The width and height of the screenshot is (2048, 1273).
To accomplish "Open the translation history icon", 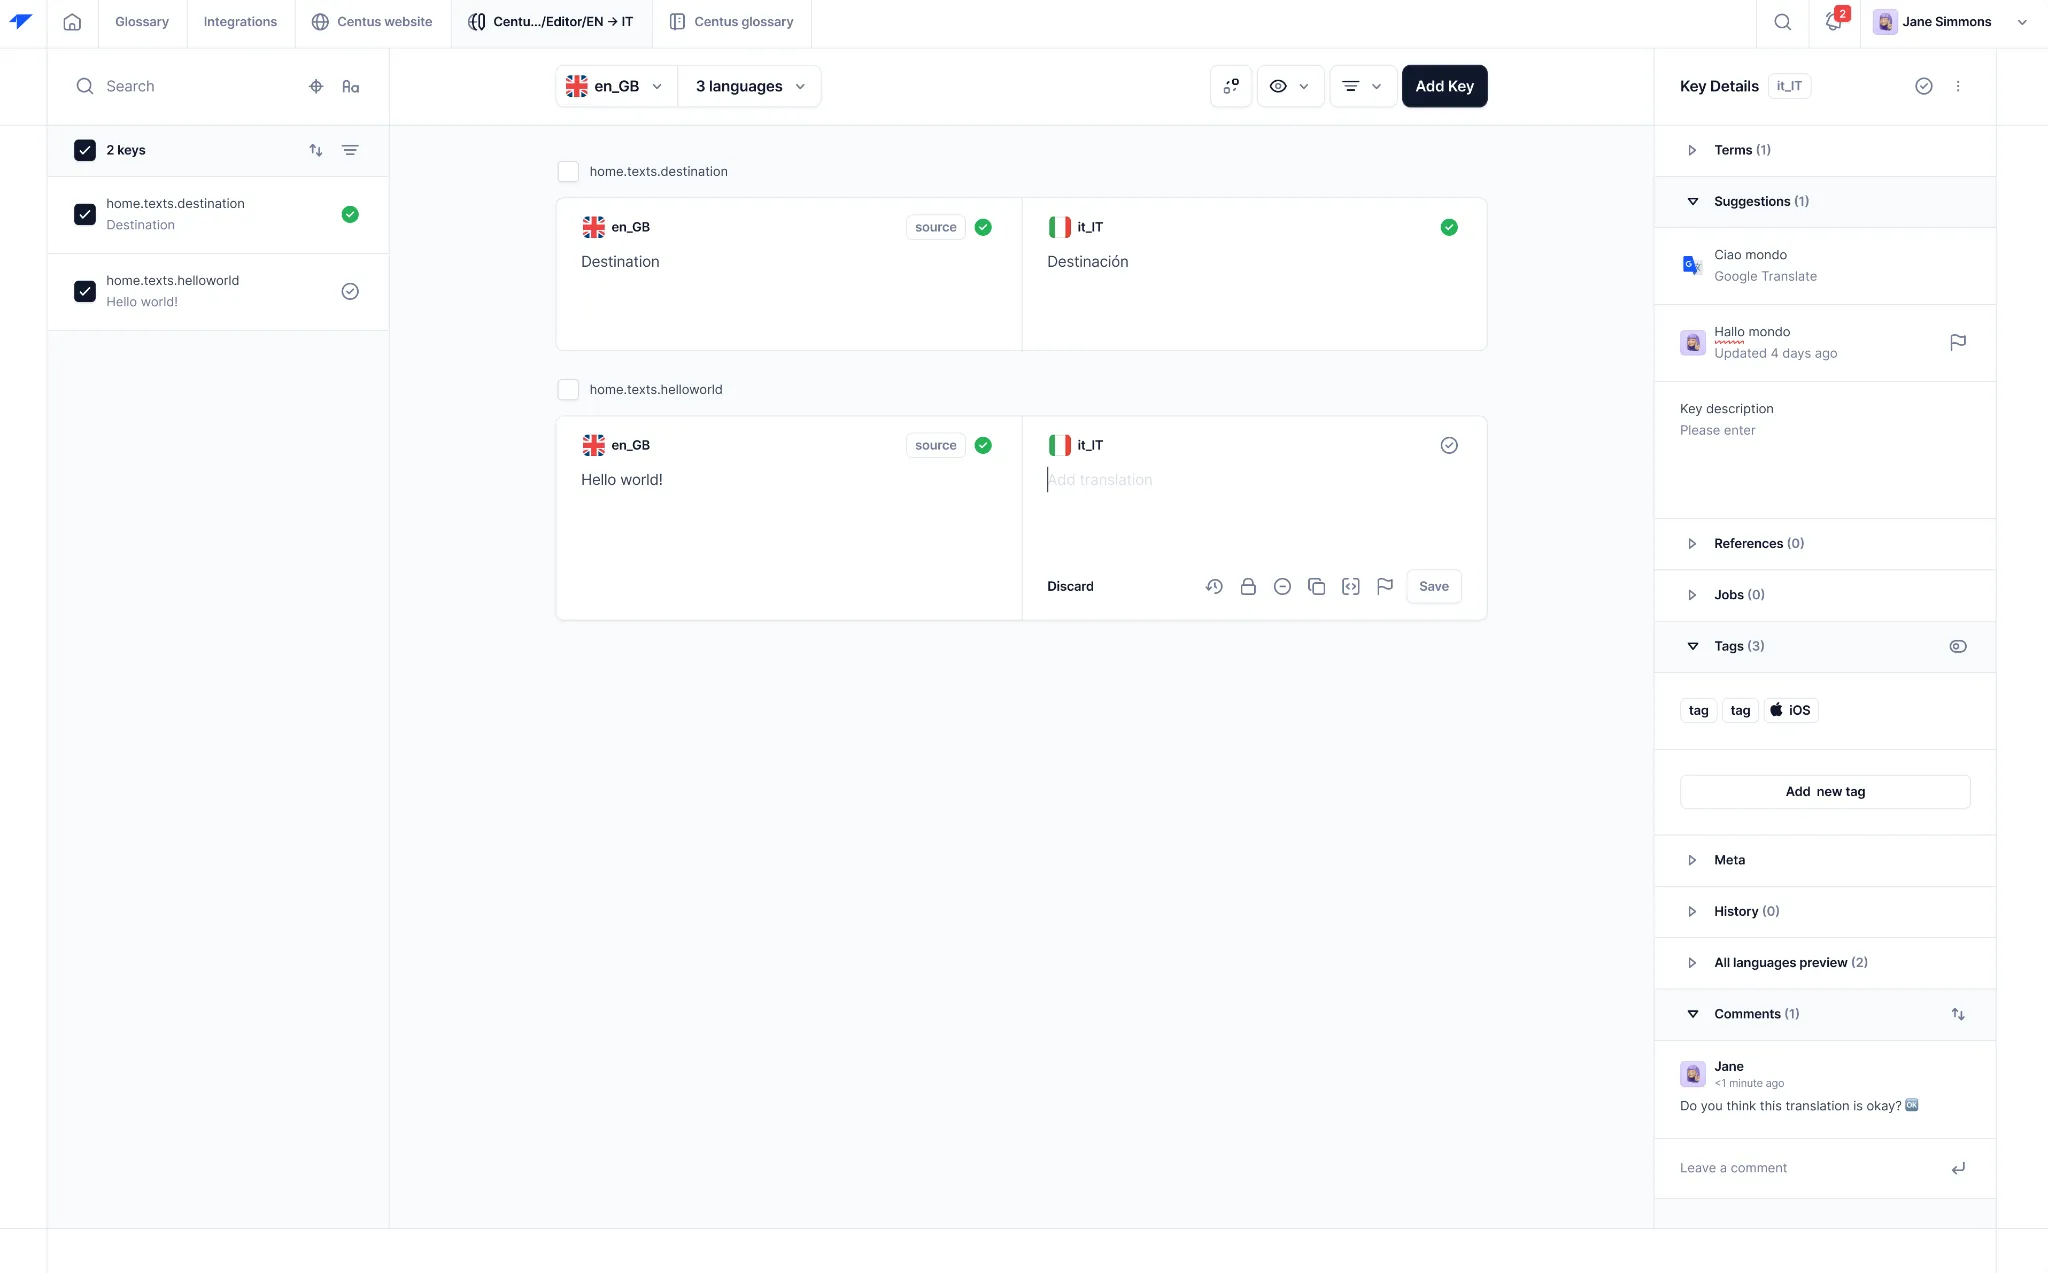I will (1214, 586).
